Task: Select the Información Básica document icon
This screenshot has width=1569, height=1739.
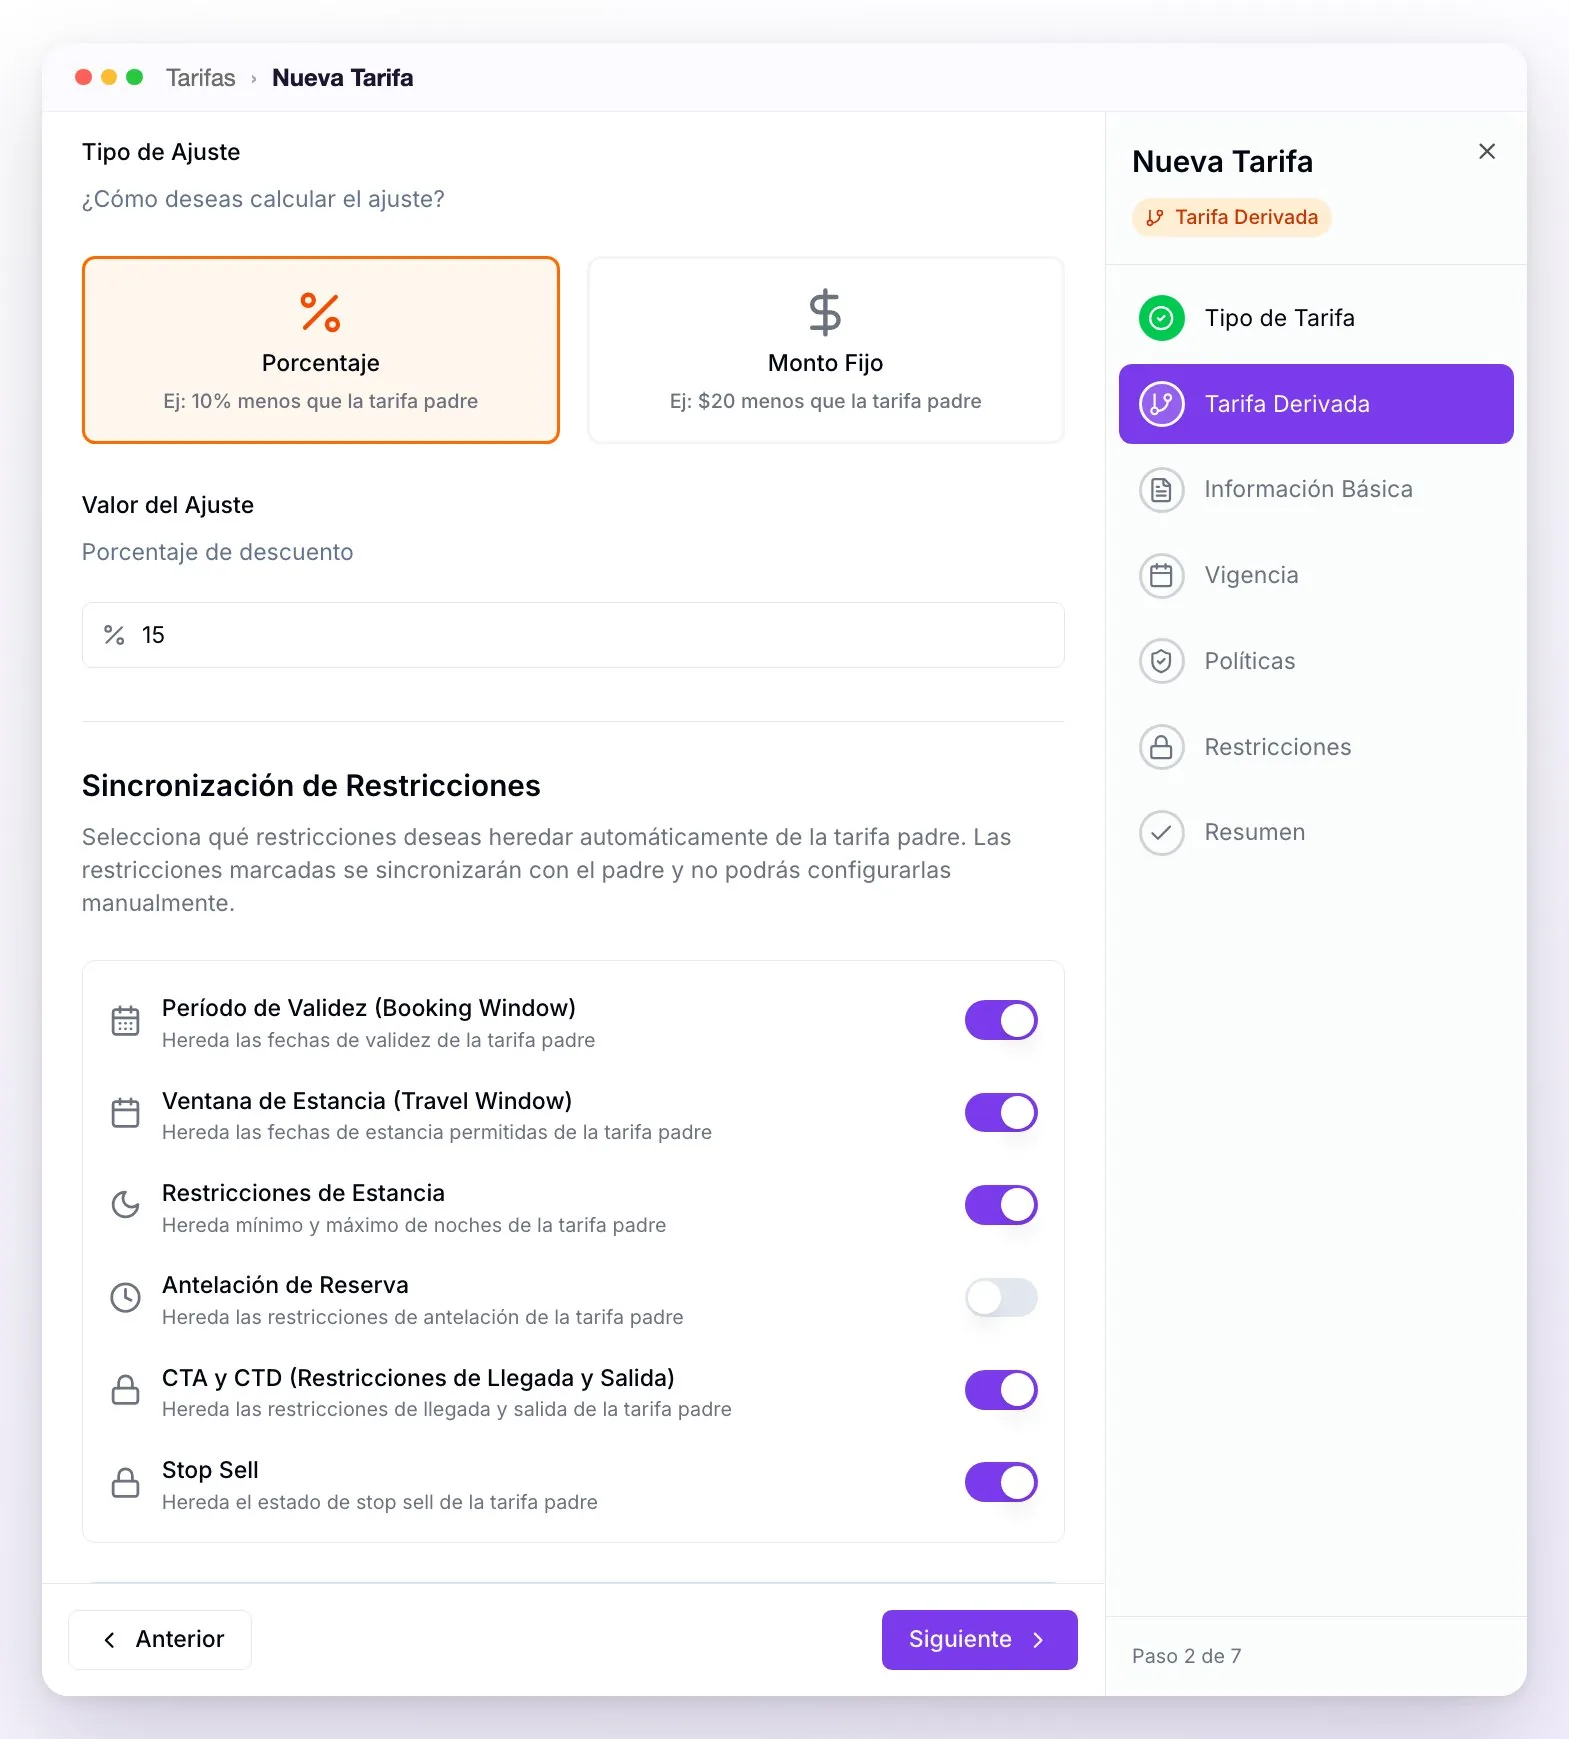Action: click(x=1161, y=490)
